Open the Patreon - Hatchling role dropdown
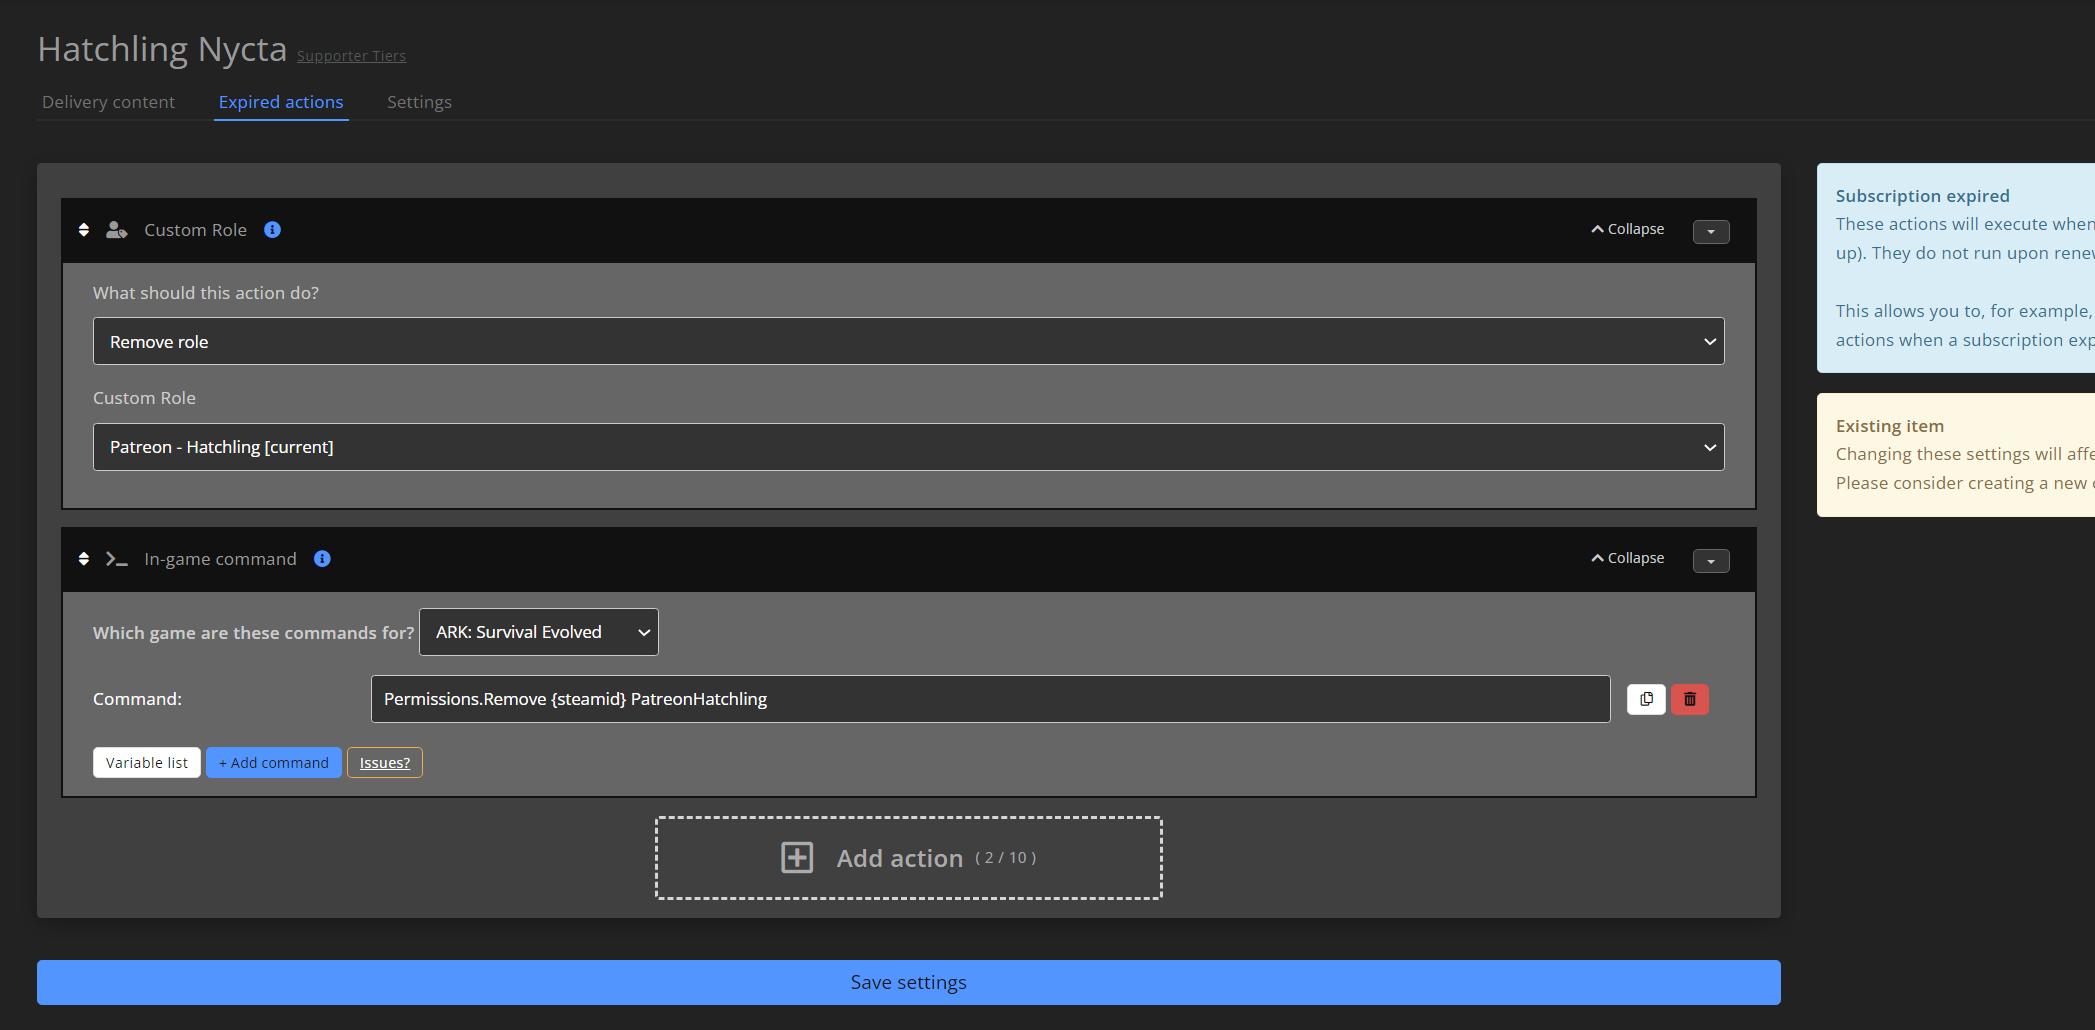Screen dimensions: 2095x1030 908,447
